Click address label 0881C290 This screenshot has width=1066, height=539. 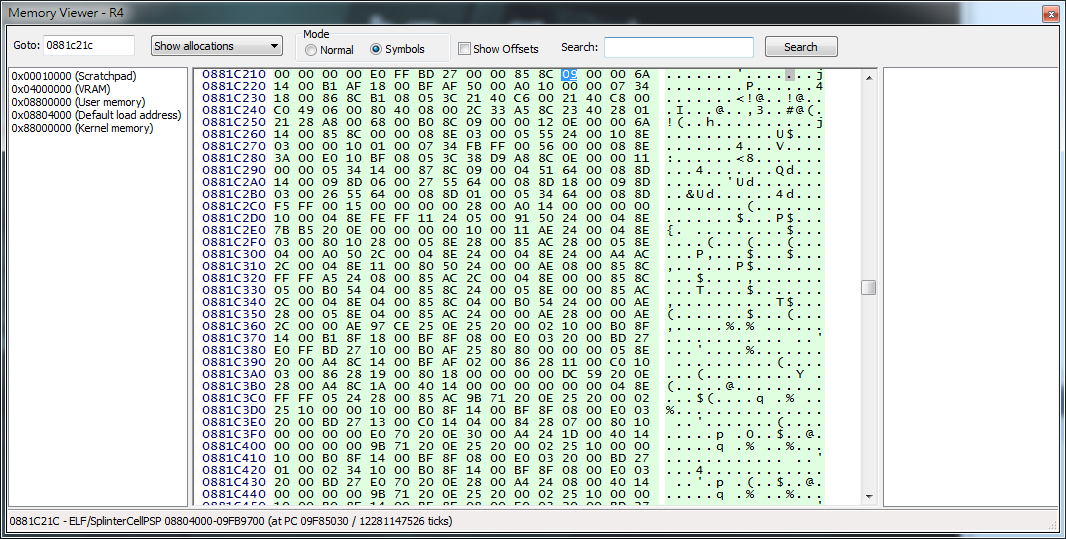(234, 170)
